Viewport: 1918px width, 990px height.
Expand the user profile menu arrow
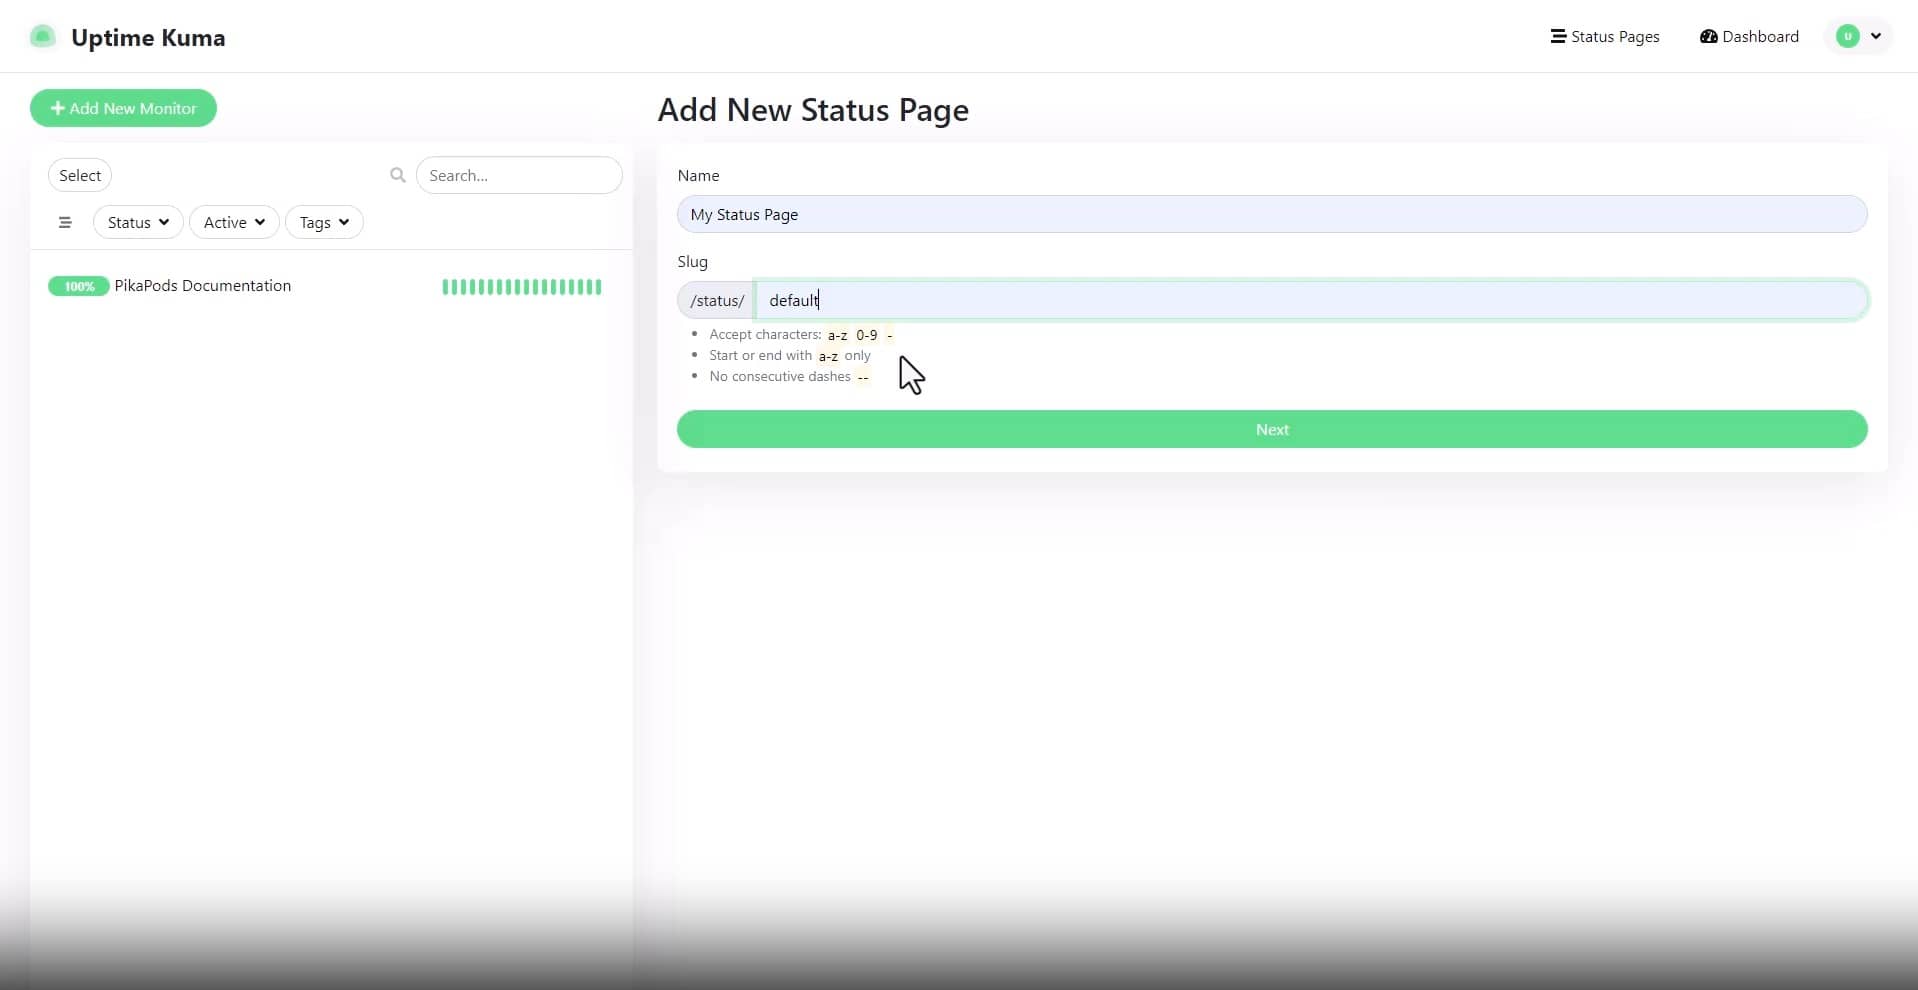pyautogui.click(x=1876, y=36)
